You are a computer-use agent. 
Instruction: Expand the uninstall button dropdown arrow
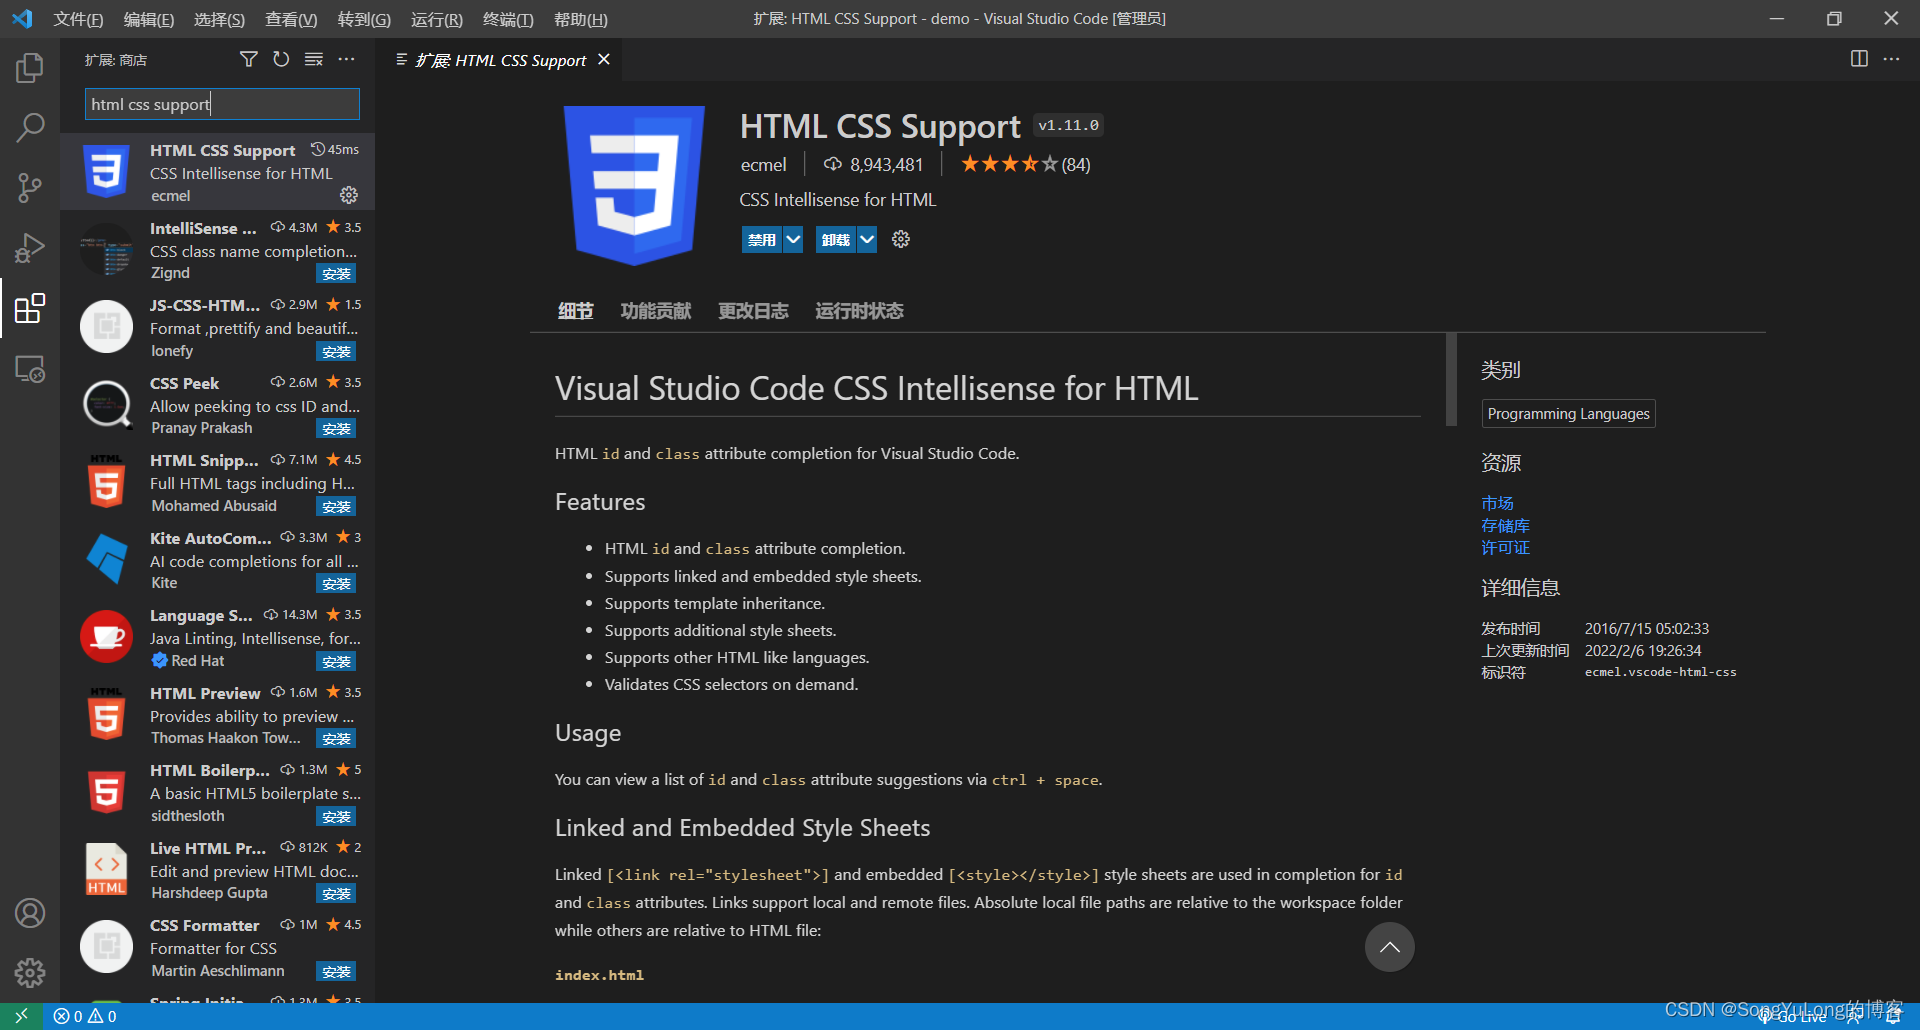tap(867, 240)
